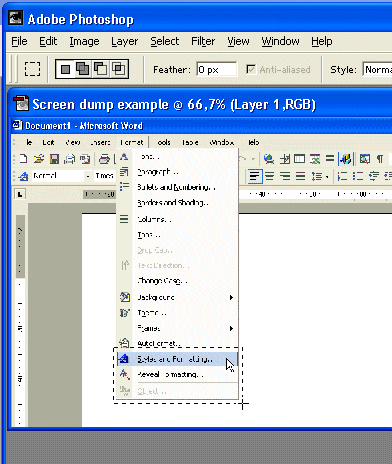
Task: Expand the Frames submenu arrow
Action: 231,328
